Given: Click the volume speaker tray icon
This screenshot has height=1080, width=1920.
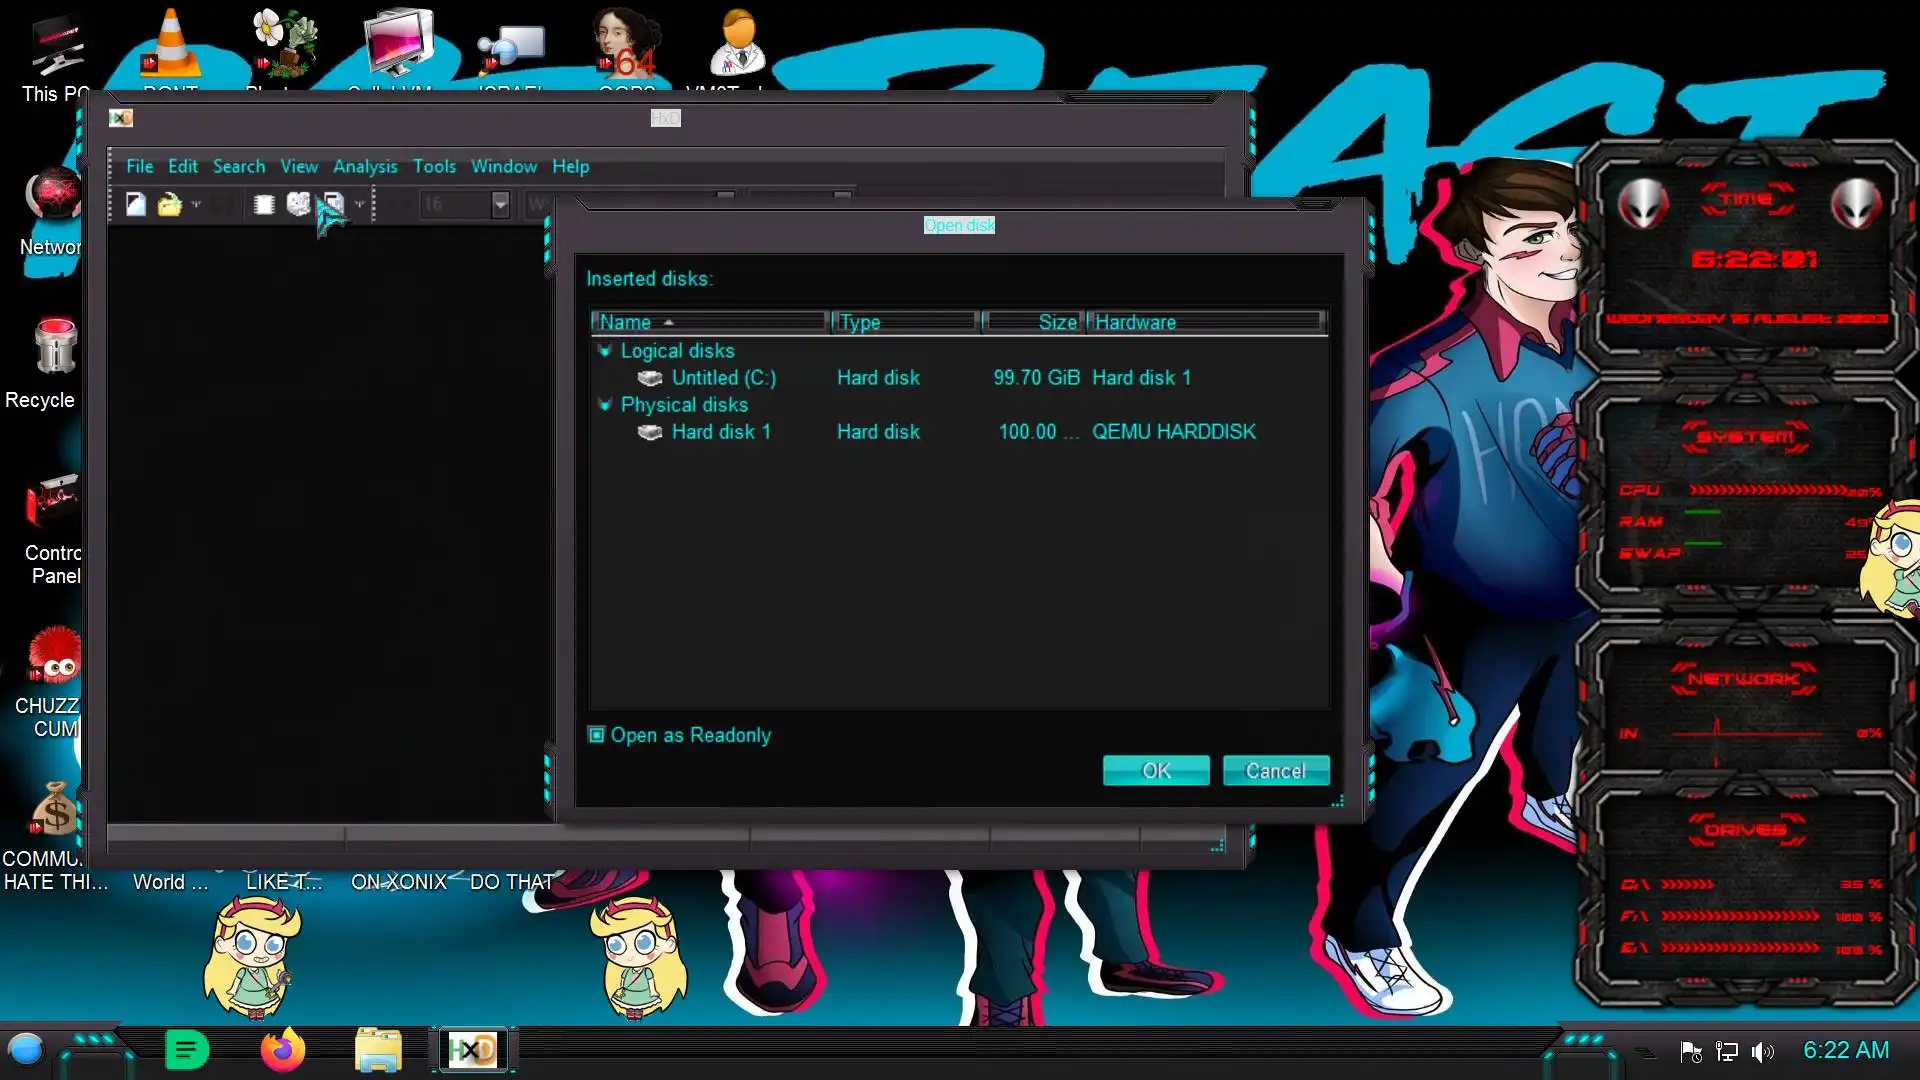Looking at the screenshot, I should coord(1762,1052).
